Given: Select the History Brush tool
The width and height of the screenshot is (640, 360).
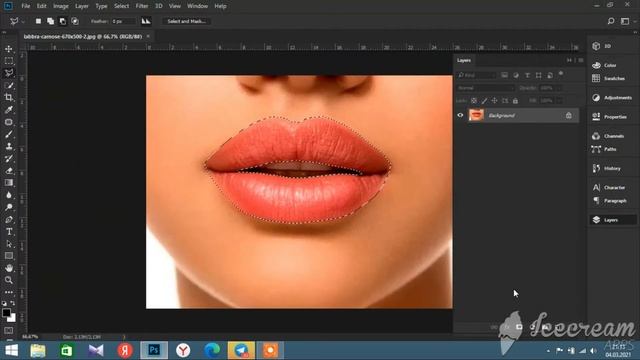Looking at the screenshot, I should 9,158.
